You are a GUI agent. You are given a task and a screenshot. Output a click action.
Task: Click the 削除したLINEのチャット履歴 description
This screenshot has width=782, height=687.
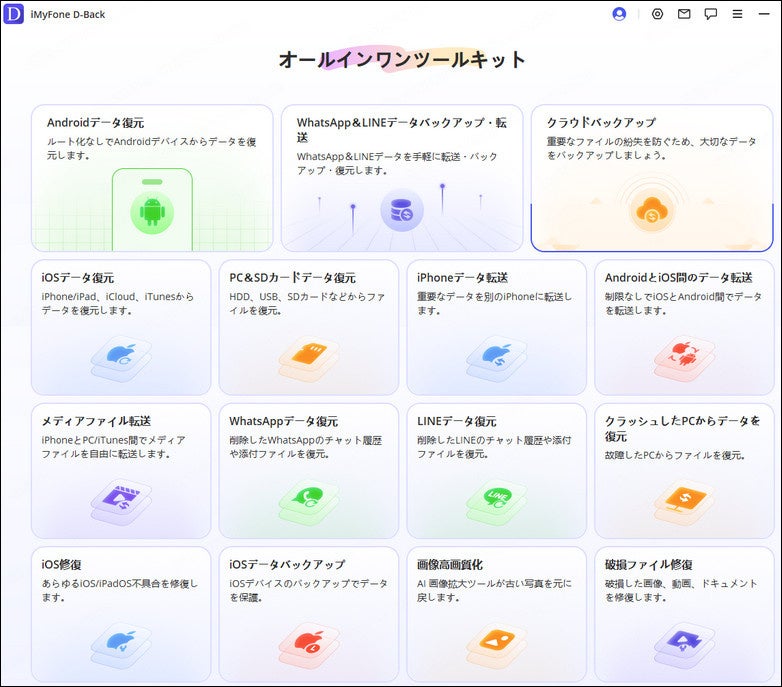494,447
